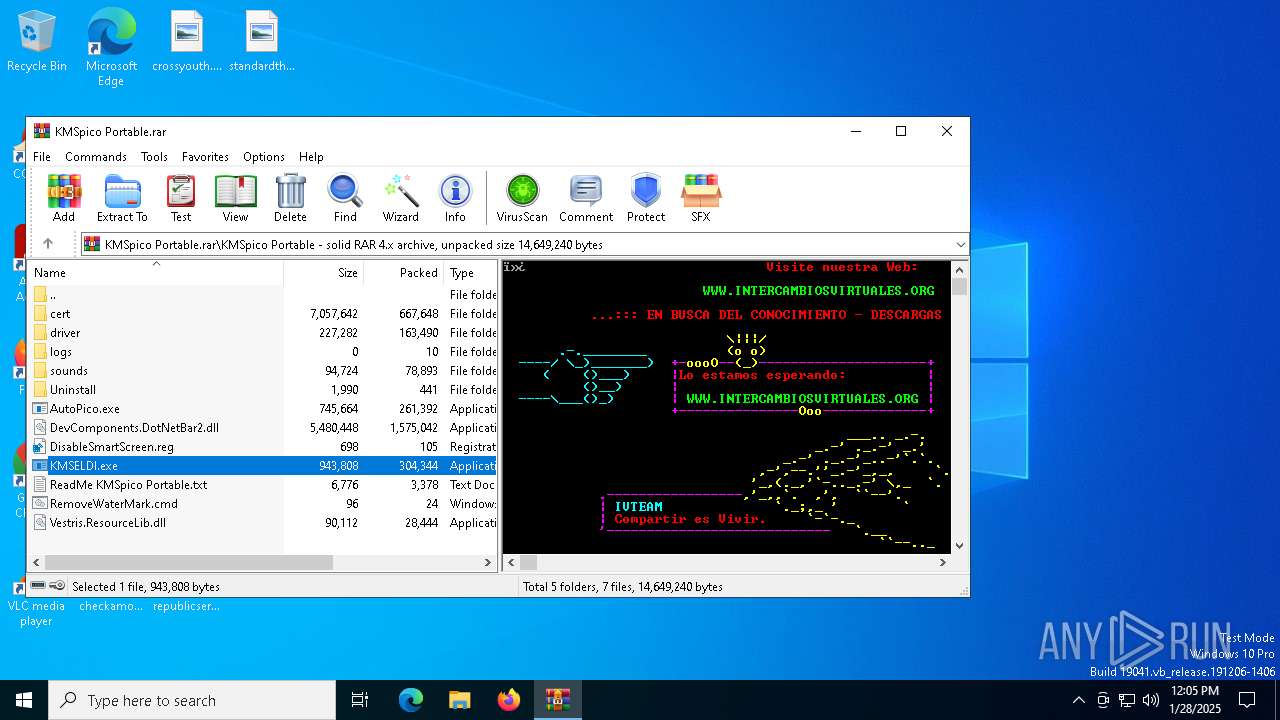
Task: Create SFX archive
Action: pos(701,198)
